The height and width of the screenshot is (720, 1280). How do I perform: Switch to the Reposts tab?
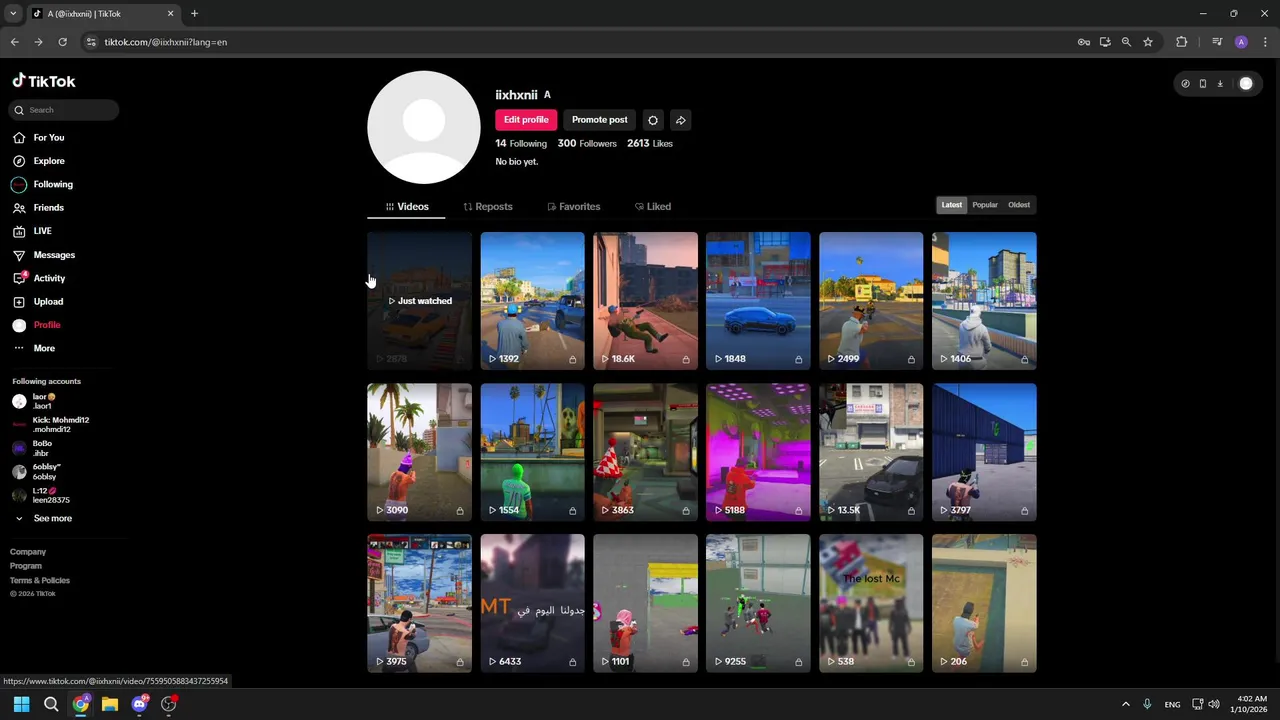coord(488,207)
